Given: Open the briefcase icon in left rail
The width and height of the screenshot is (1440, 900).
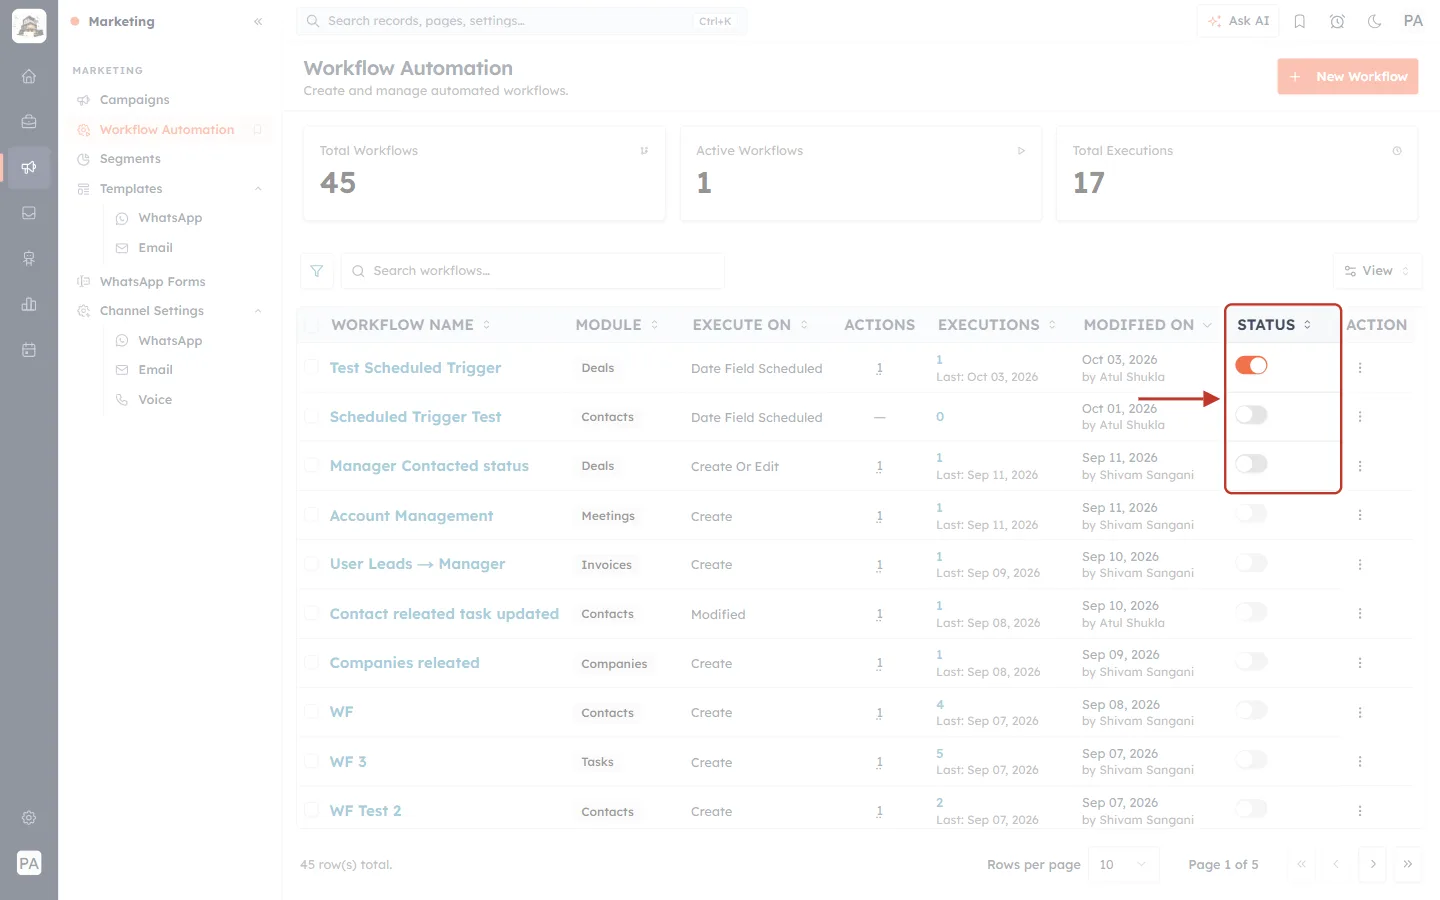Looking at the screenshot, I should pos(29,121).
